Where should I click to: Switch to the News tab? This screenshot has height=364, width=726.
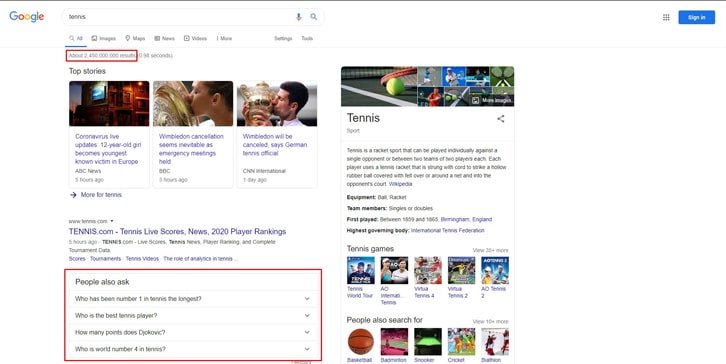click(164, 38)
